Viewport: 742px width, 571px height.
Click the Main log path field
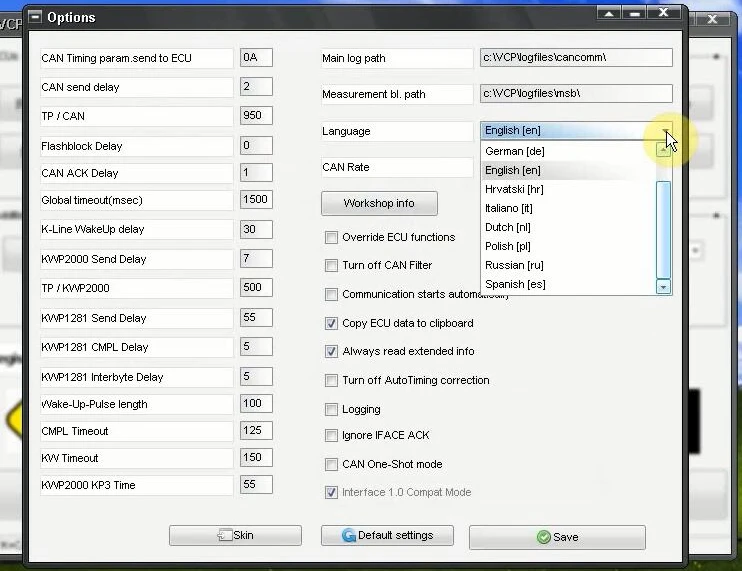click(x=576, y=57)
